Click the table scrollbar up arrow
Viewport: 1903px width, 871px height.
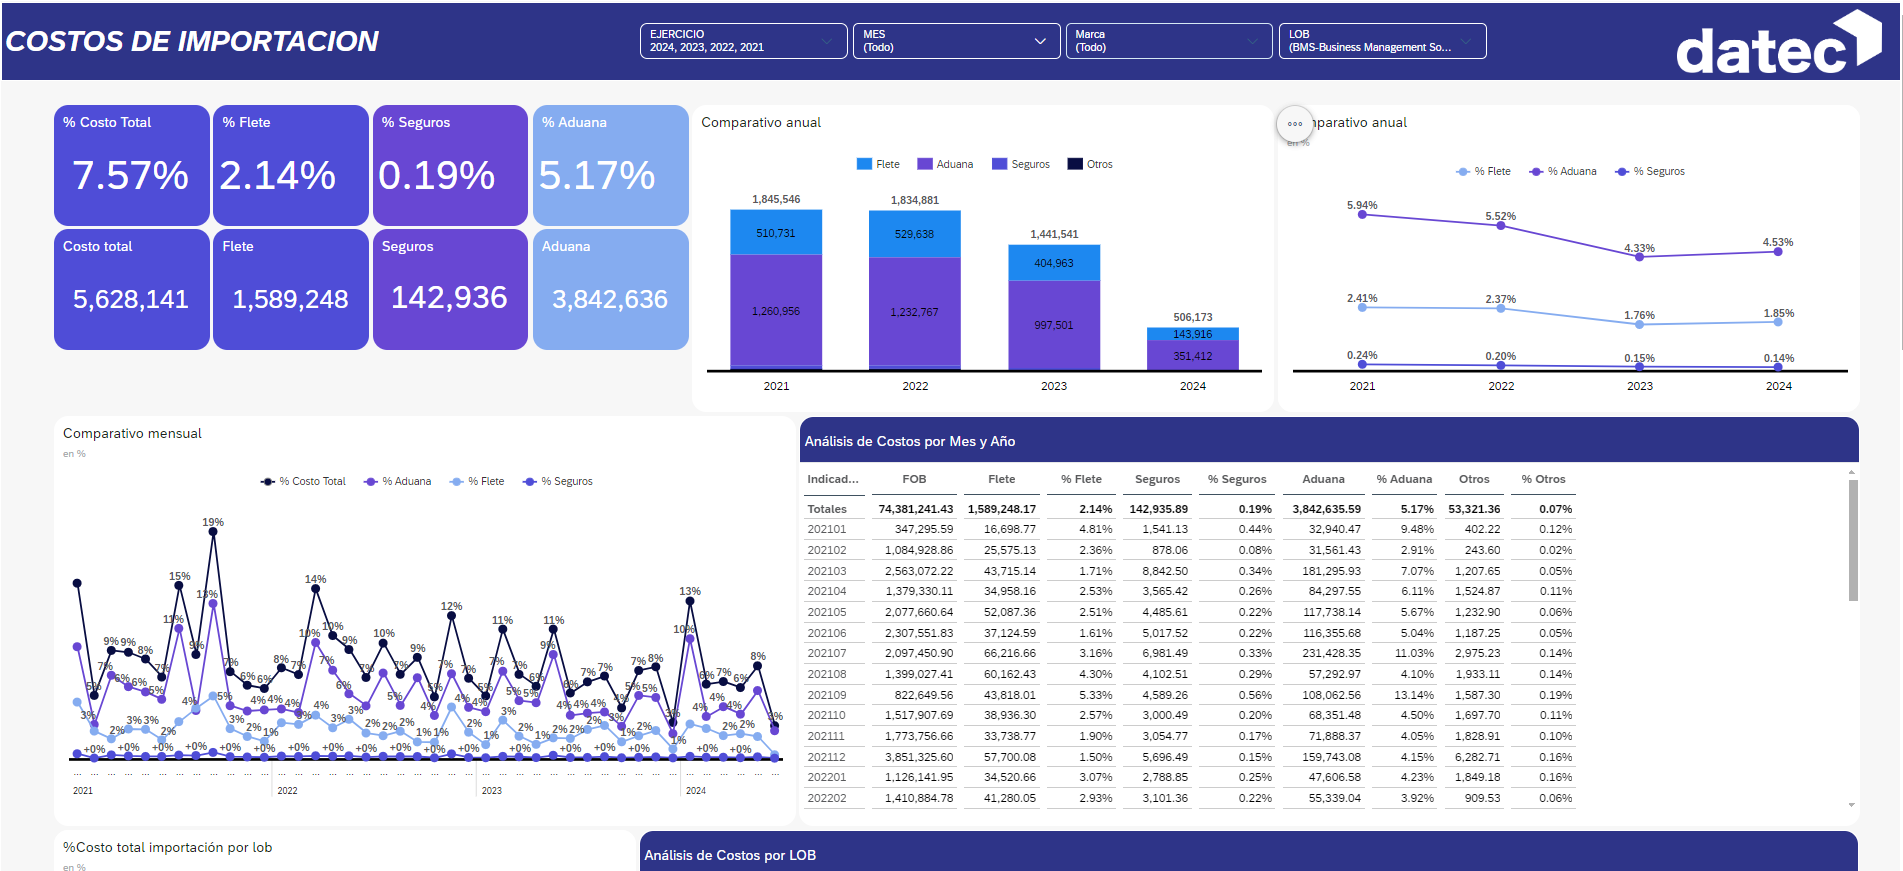click(1852, 472)
